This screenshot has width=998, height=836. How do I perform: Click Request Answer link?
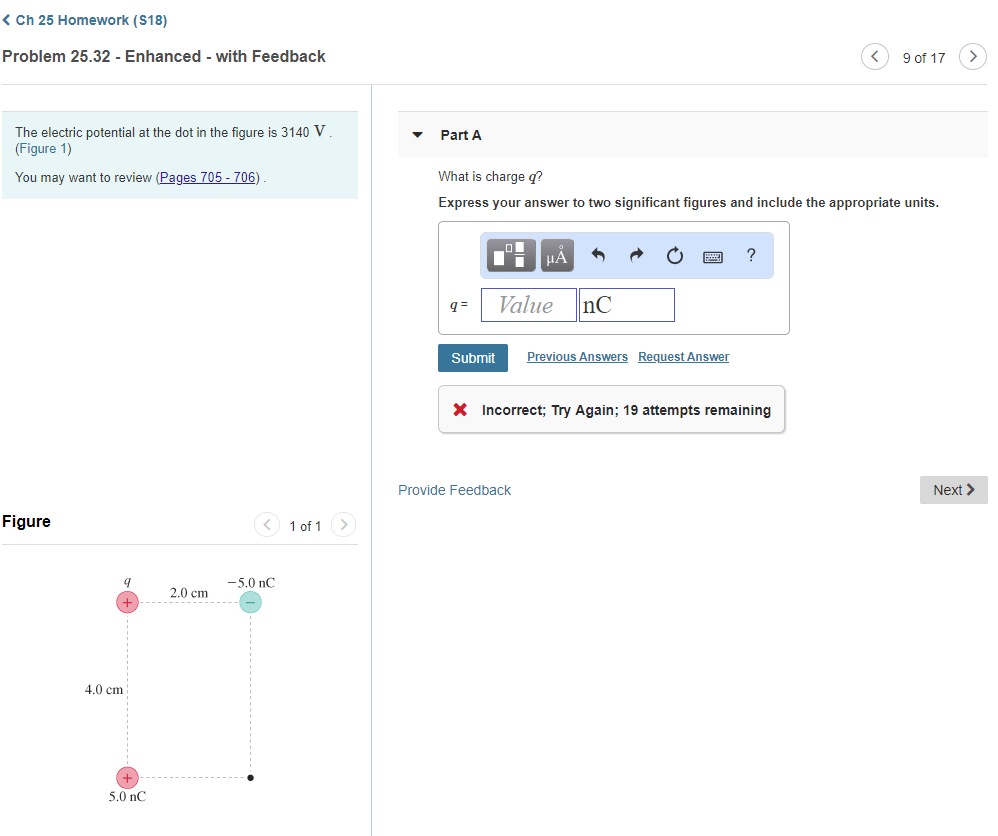click(683, 357)
